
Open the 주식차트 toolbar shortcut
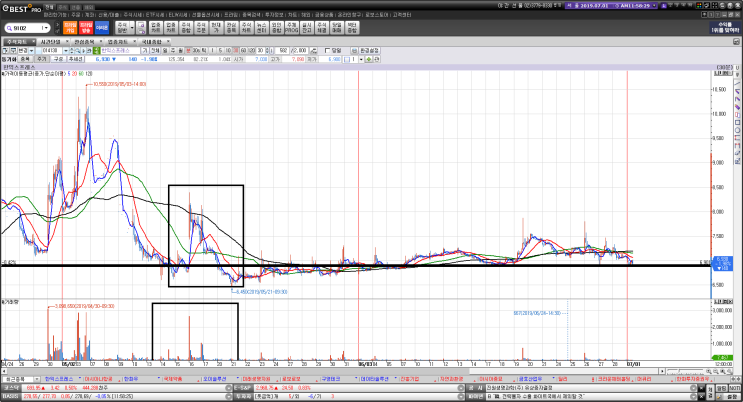[246, 27]
